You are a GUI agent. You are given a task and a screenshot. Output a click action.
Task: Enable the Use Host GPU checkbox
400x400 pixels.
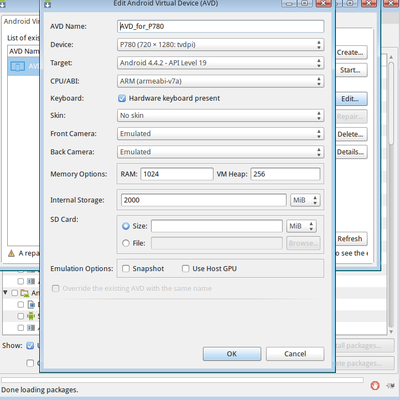point(186,269)
